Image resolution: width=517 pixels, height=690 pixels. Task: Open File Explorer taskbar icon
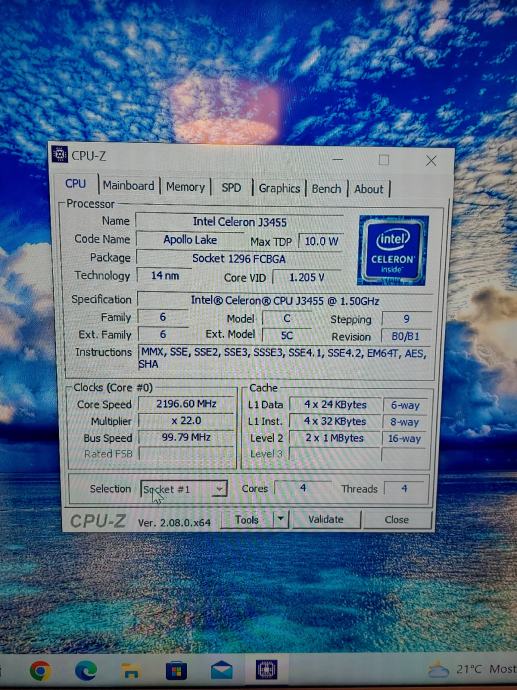click(x=131, y=671)
